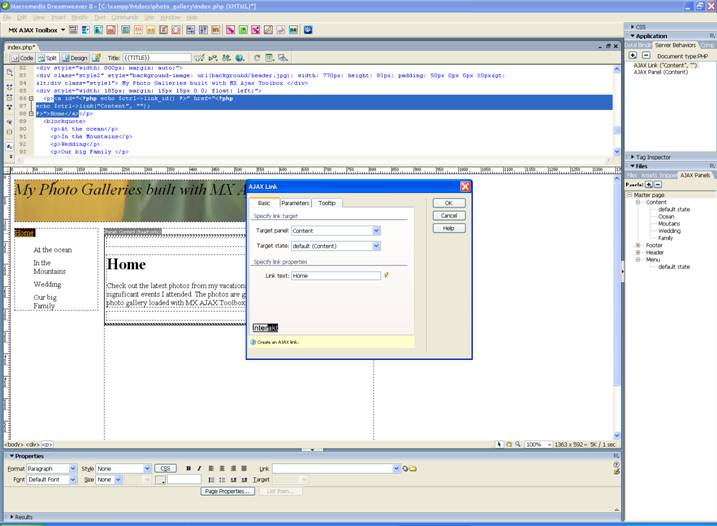Screen dimensions: 717x526
Task: Toggle italic in Properties panel
Action: (x=199, y=468)
